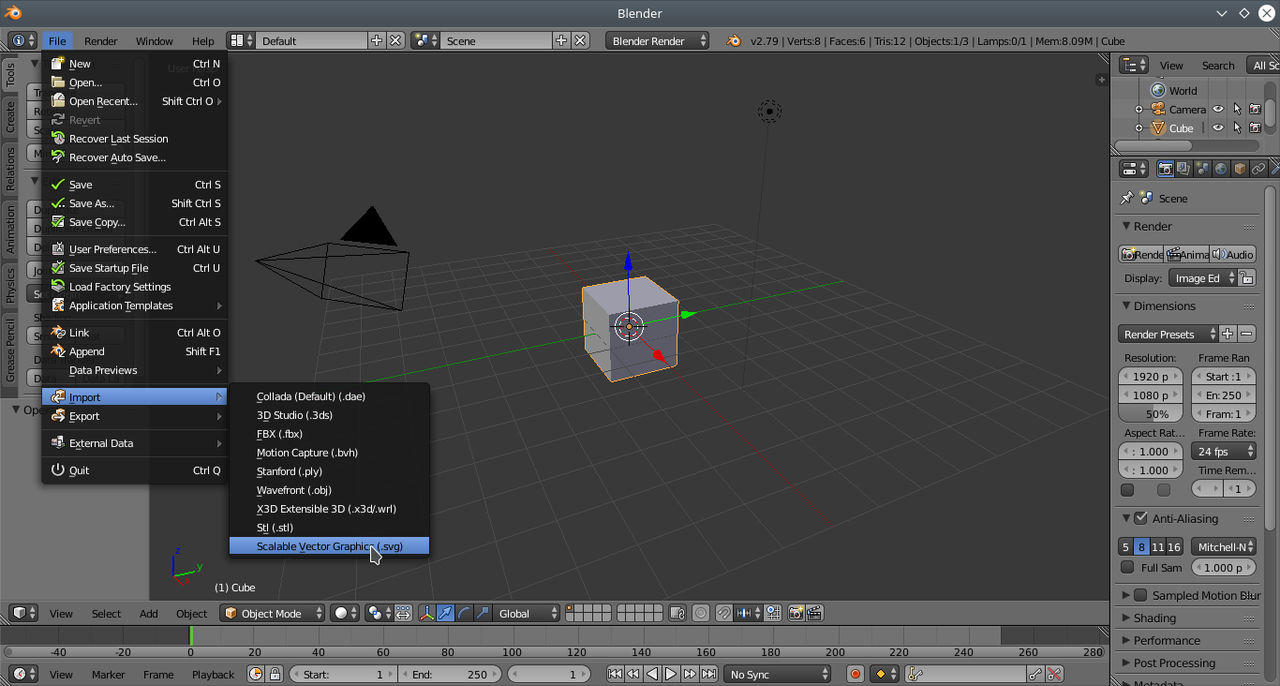Insert keyframes with key icon

click(1035, 674)
